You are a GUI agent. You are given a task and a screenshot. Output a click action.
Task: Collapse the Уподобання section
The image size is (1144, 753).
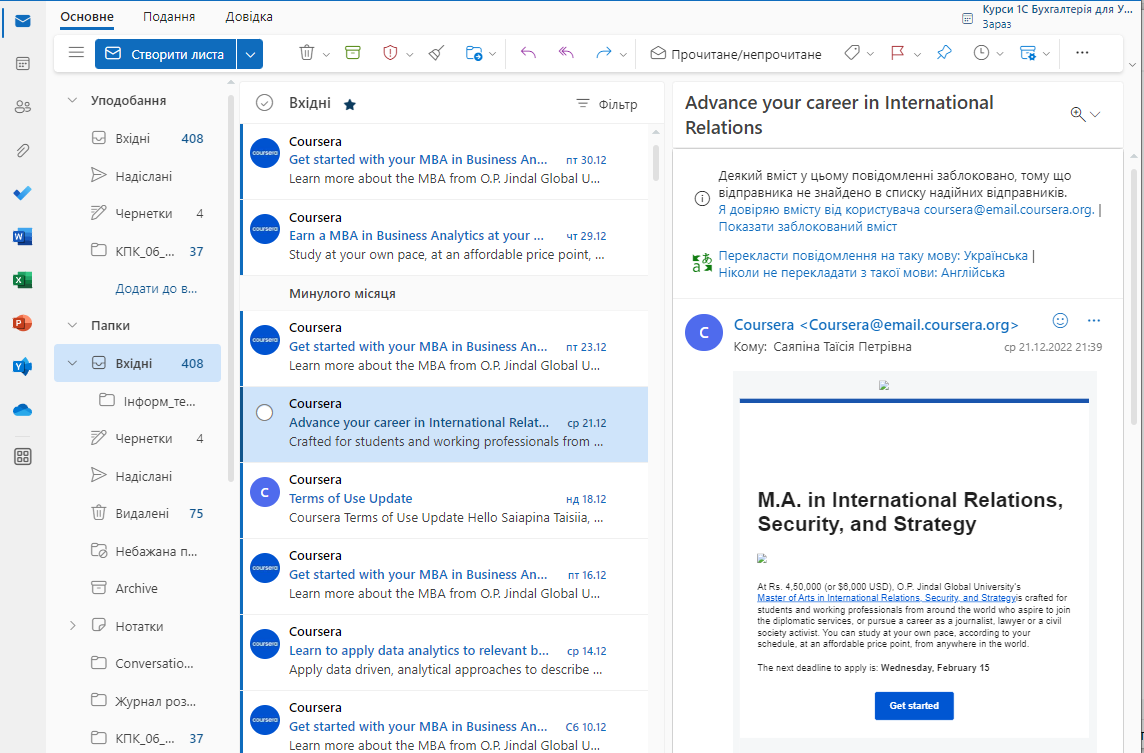72,101
